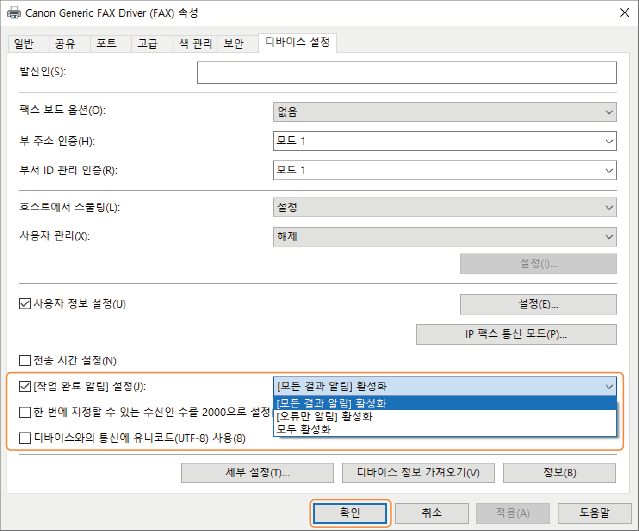639x531 pixels.
Task: Switch to the 일반 tab
Action: (x=24, y=44)
